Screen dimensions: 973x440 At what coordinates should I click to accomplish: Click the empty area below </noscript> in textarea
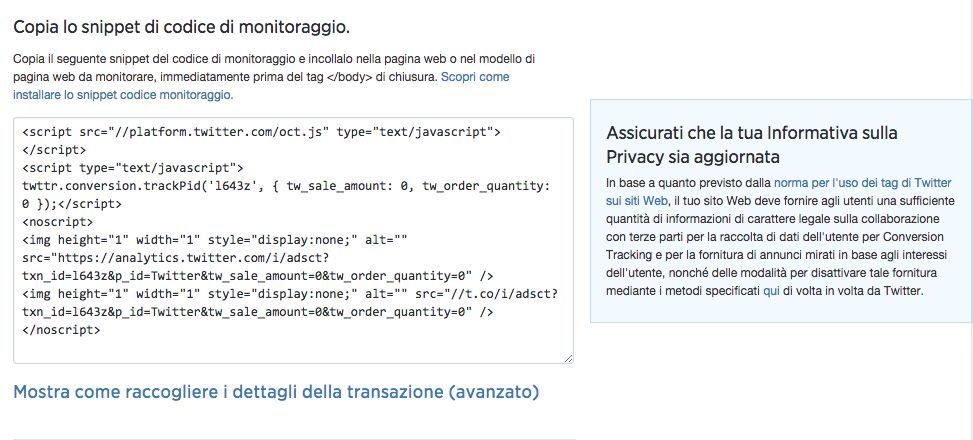tap(293, 349)
